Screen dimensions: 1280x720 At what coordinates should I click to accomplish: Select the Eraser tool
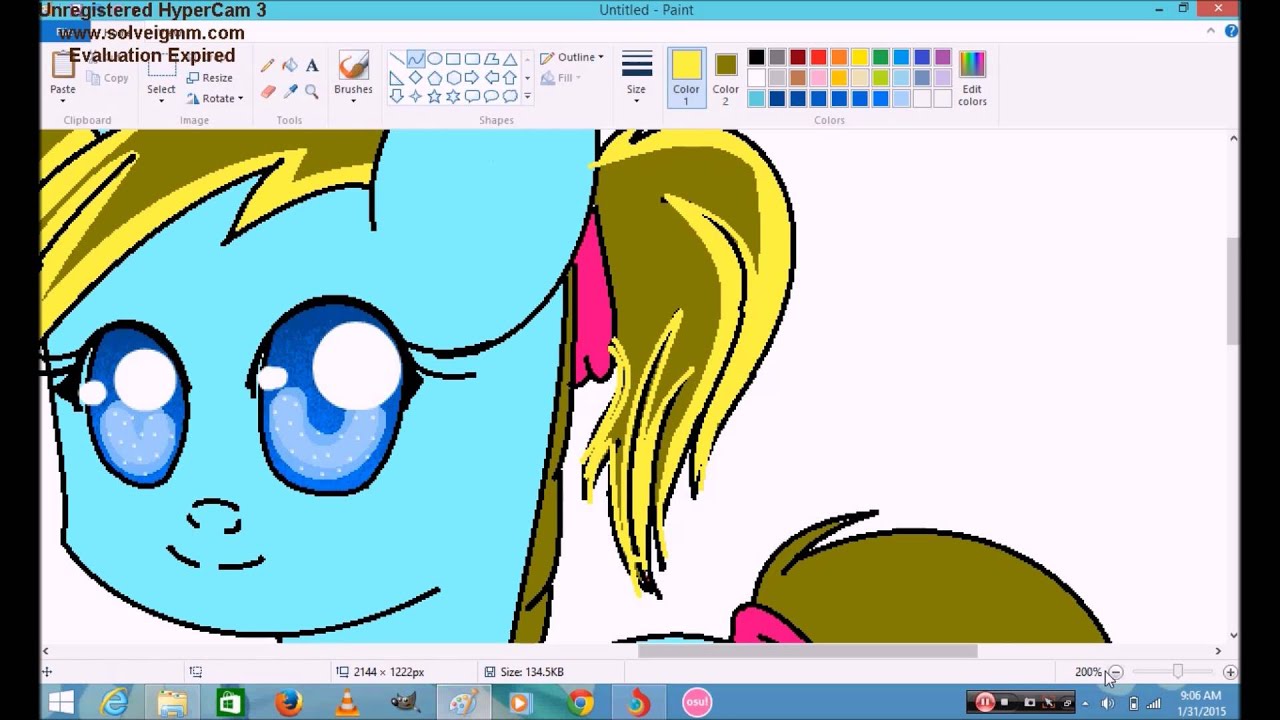[x=267, y=91]
